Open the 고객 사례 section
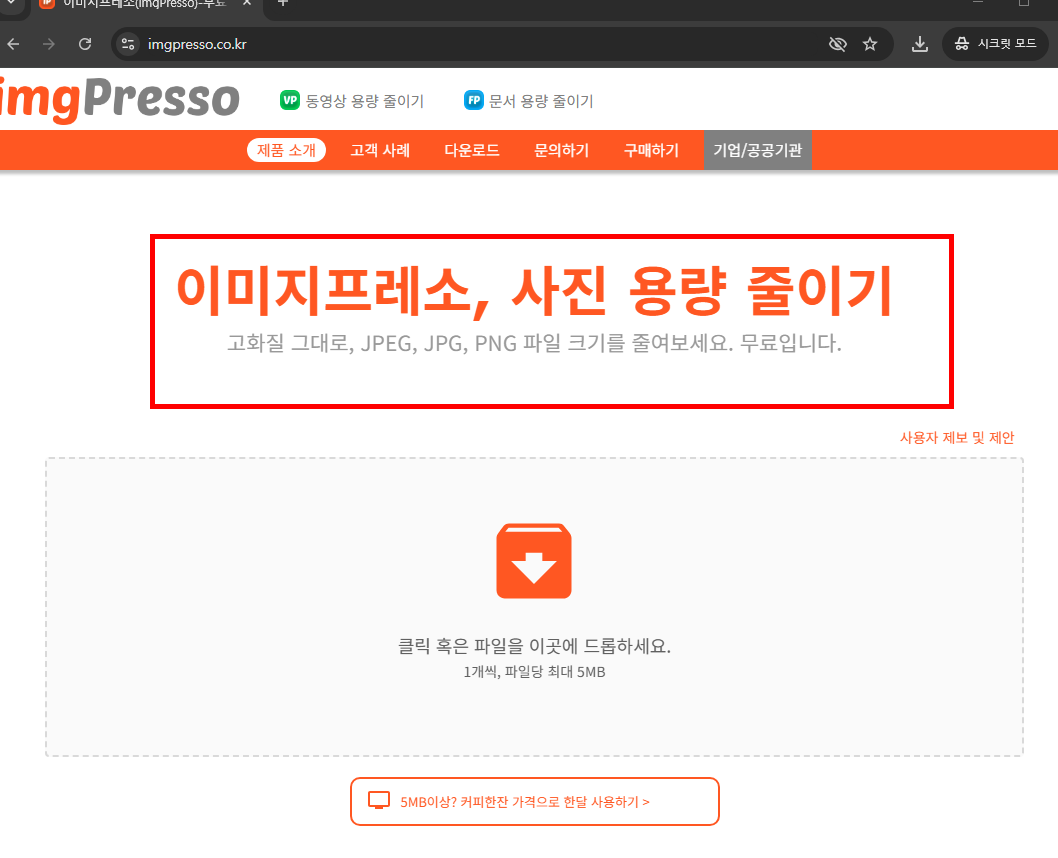Viewport: 1058px width, 858px height. tap(380, 149)
